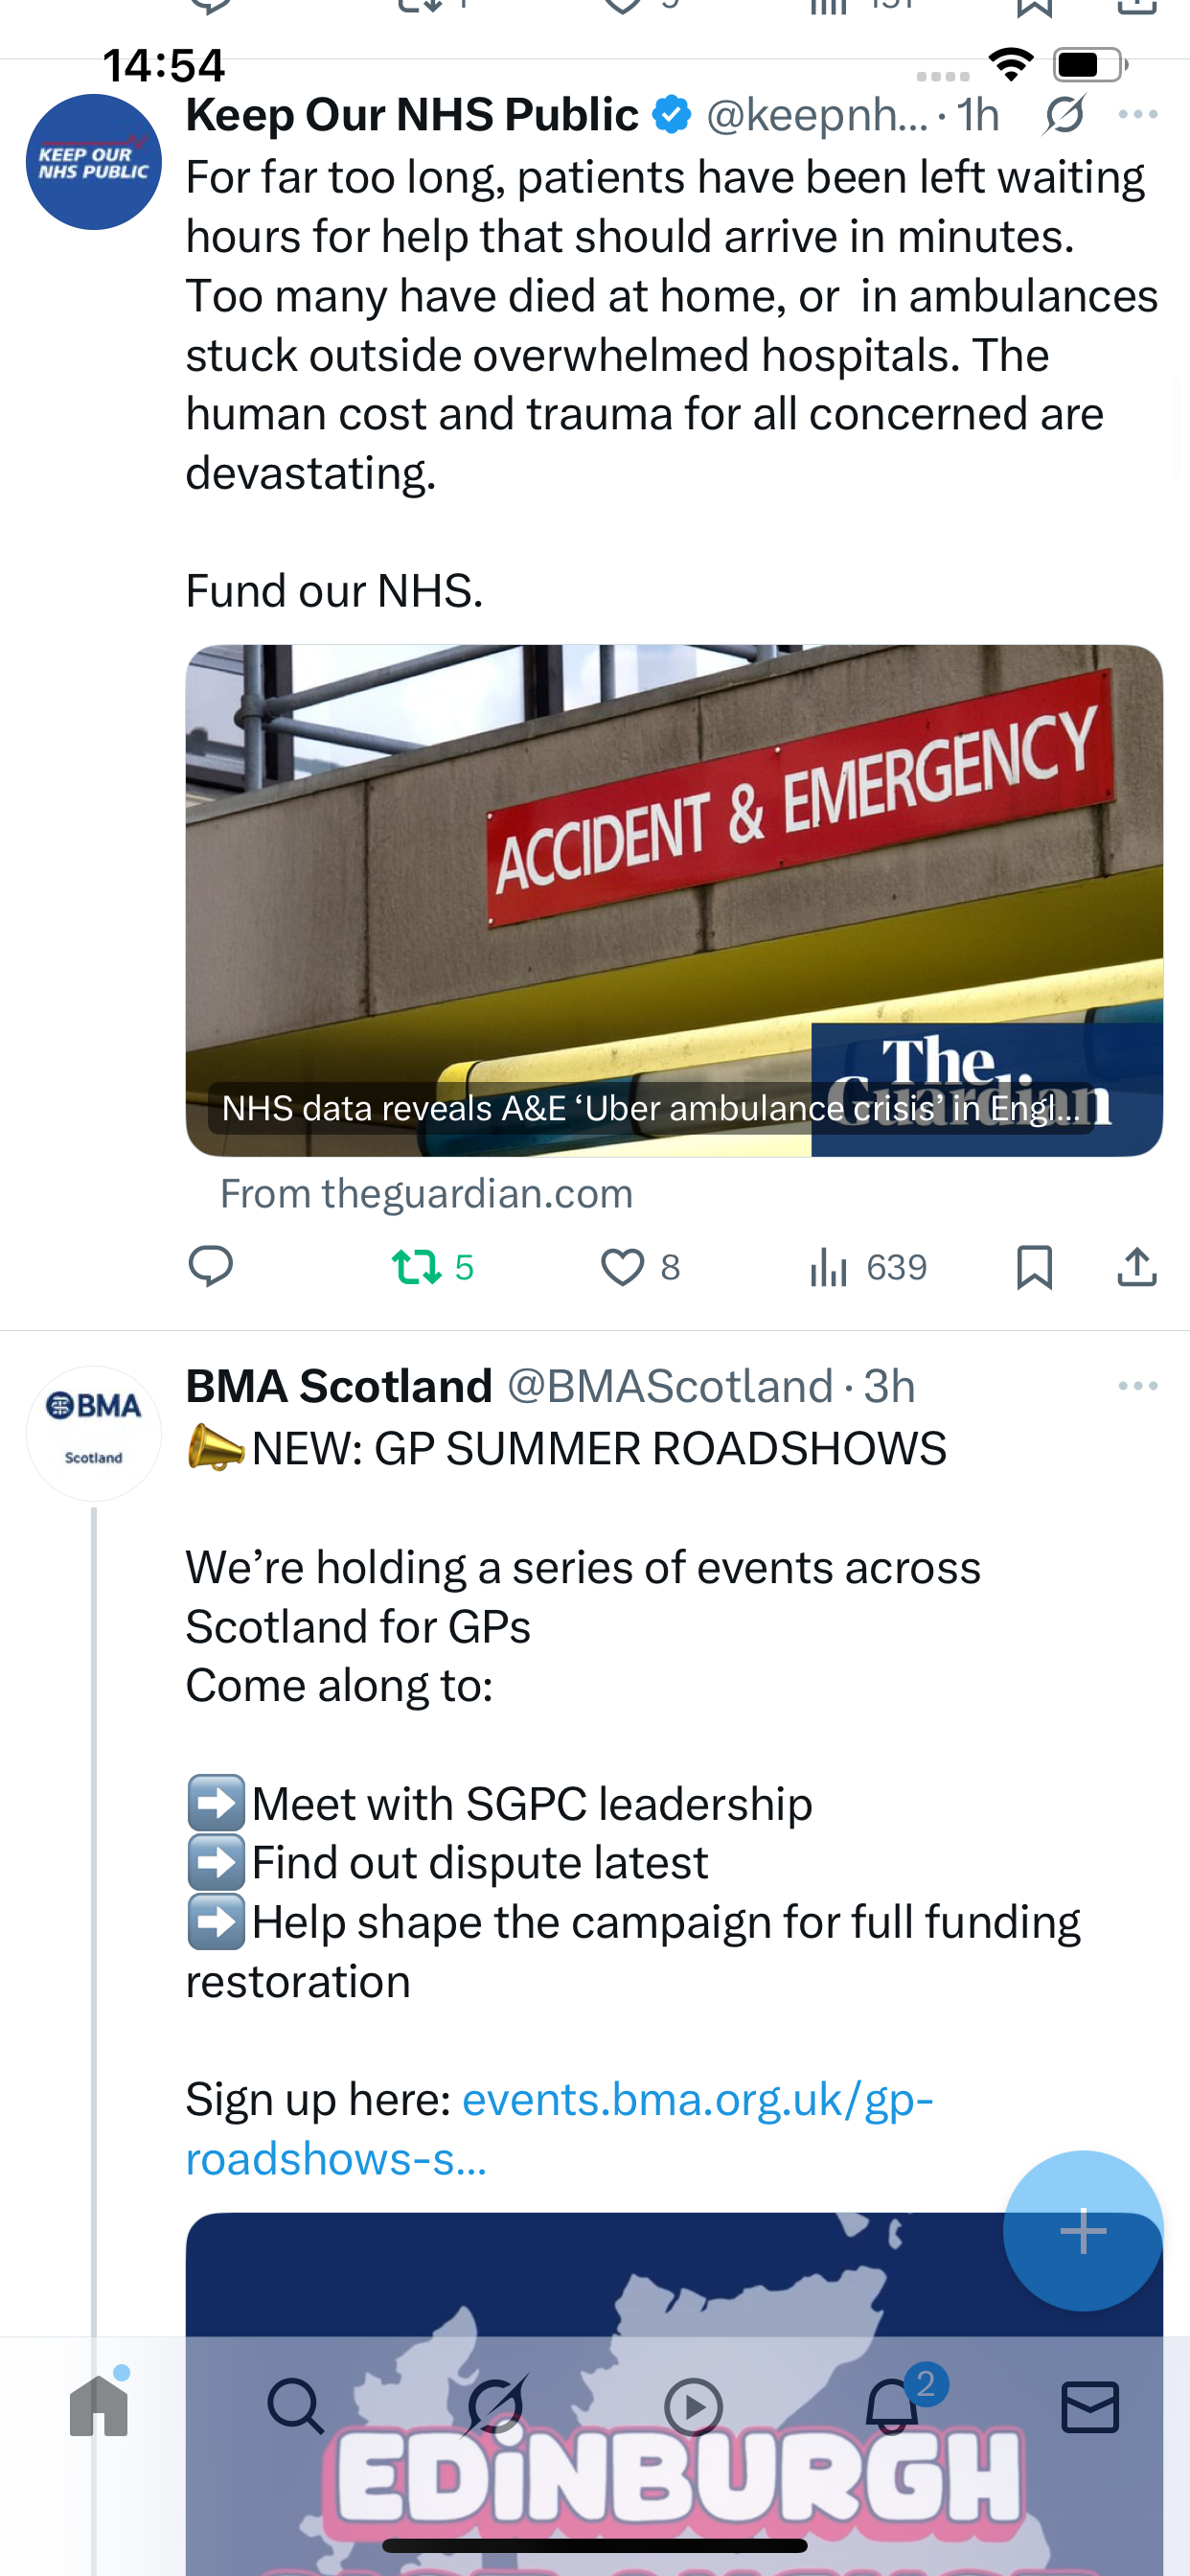Tap the compose new post button
The width and height of the screenshot is (1190, 2576).
[1082, 2230]
